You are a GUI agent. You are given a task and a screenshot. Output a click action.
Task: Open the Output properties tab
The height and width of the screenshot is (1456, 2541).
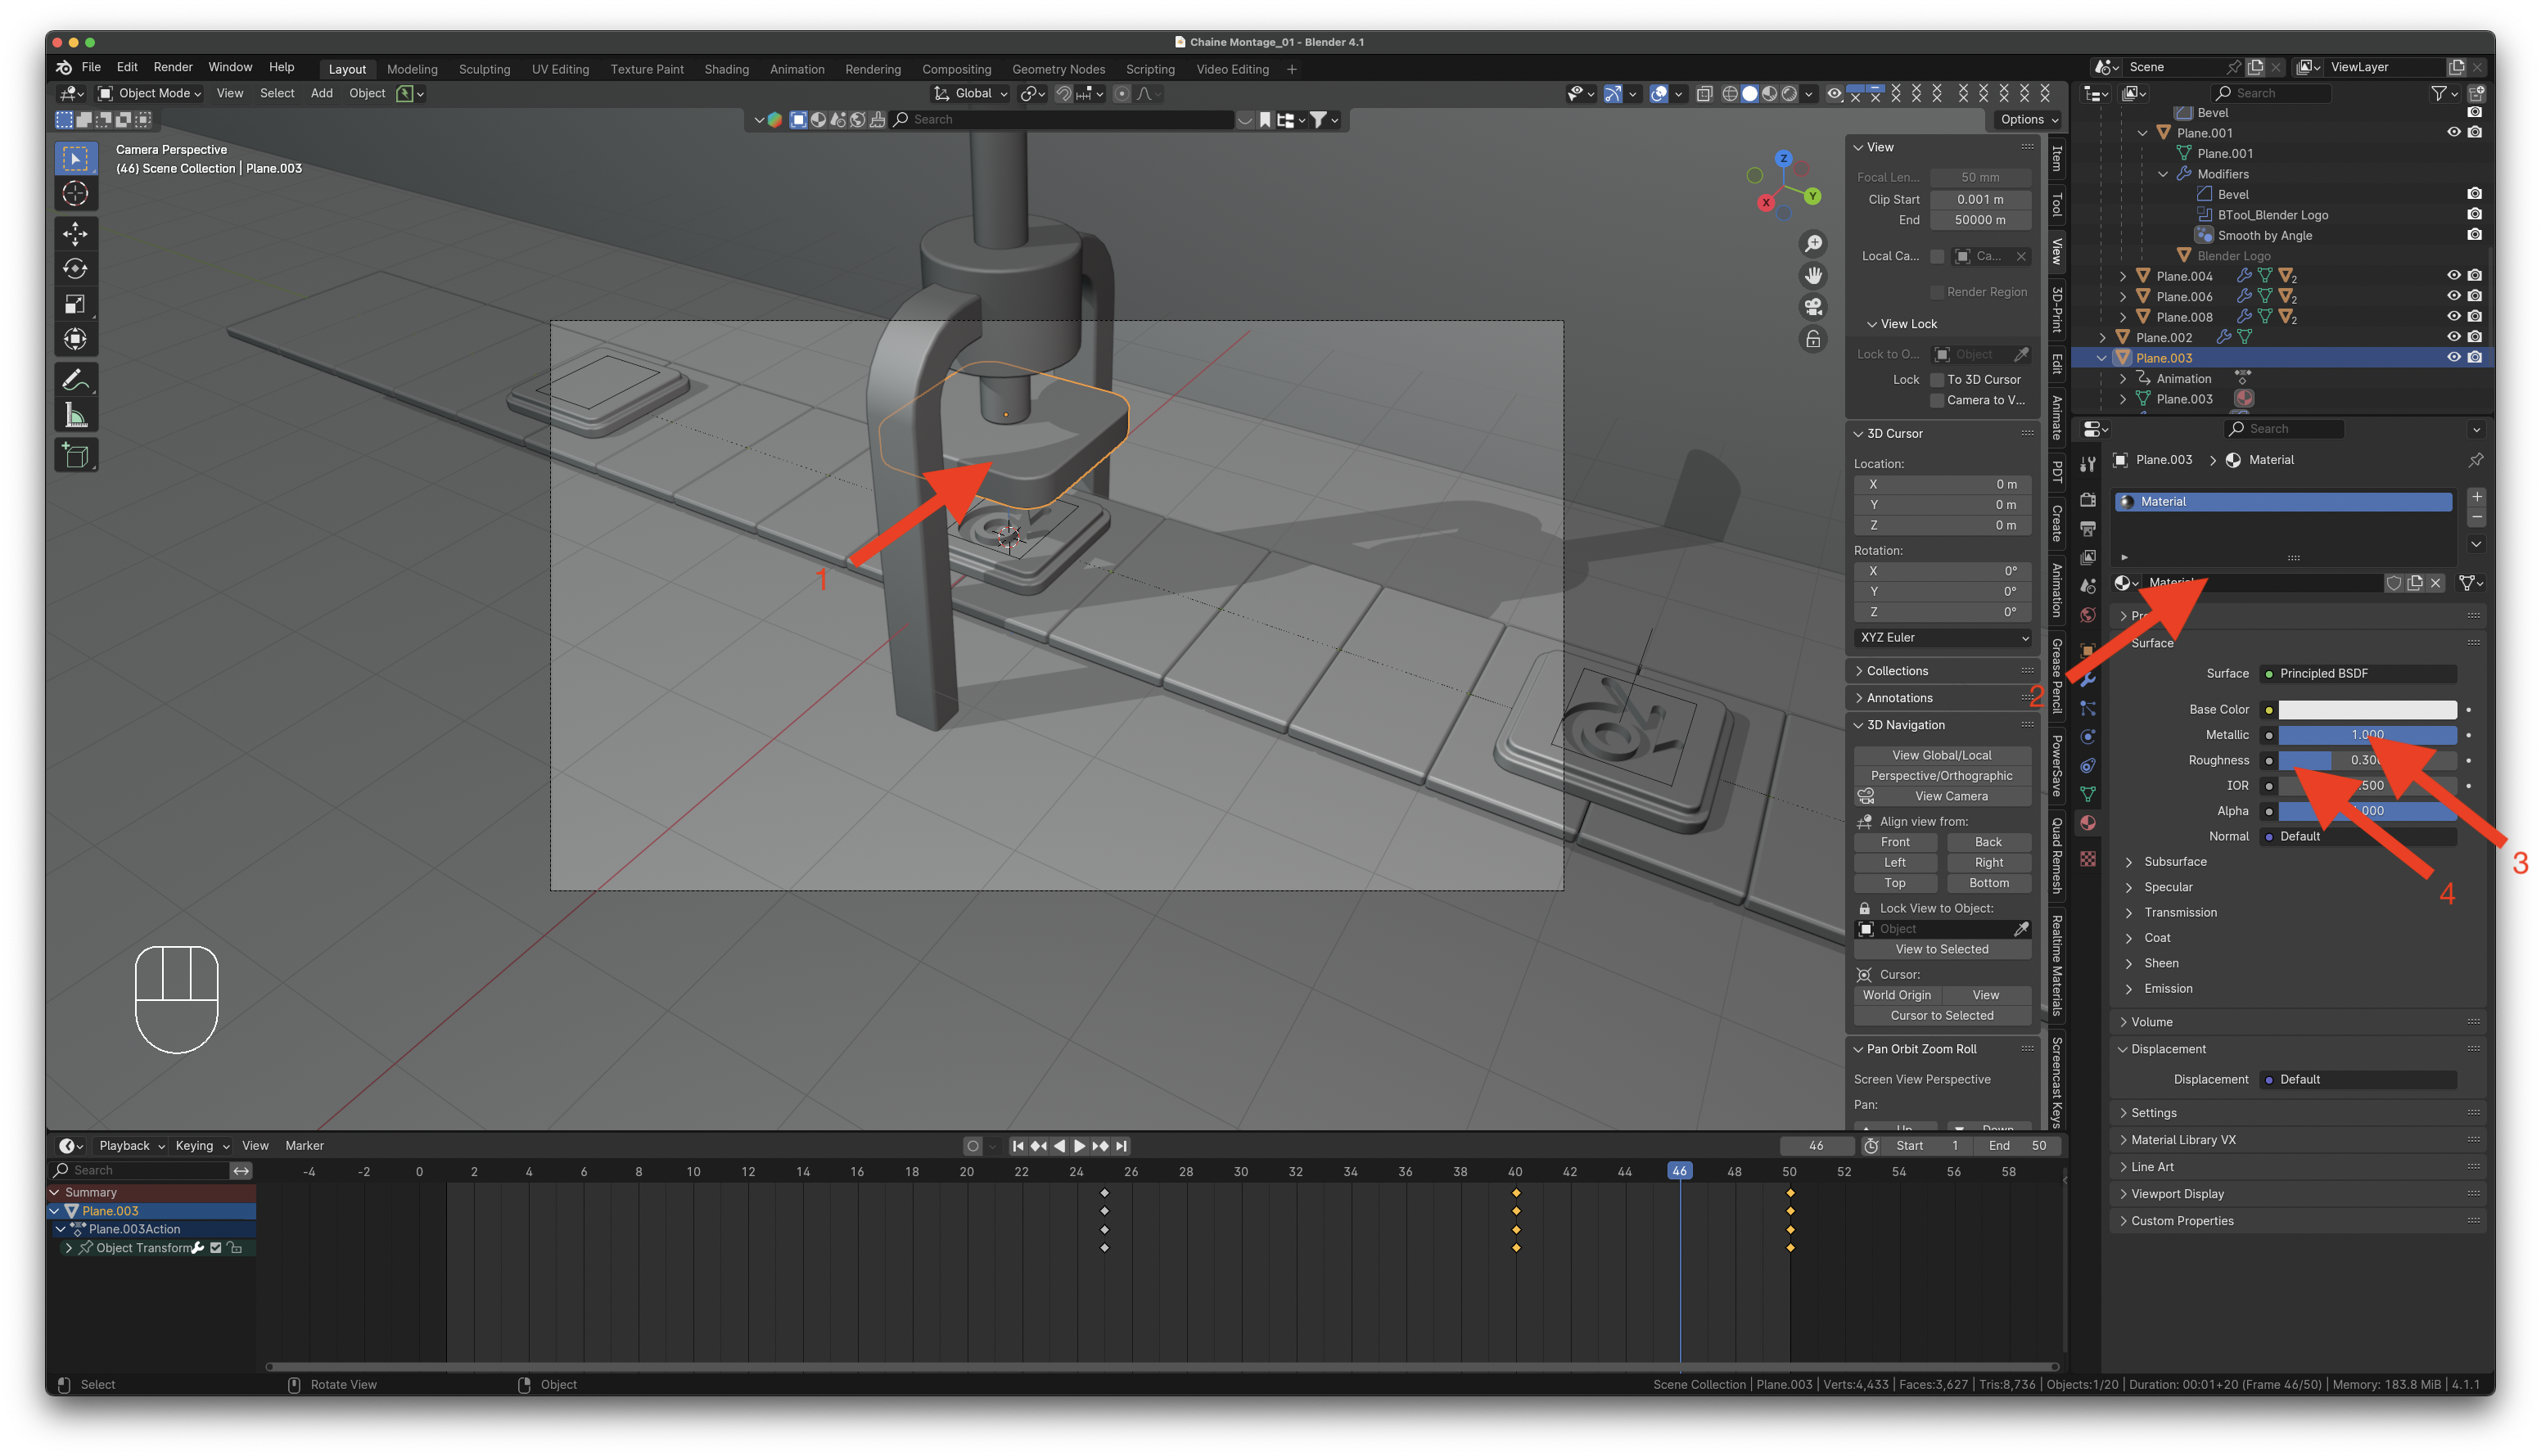tap(2087, 528)
